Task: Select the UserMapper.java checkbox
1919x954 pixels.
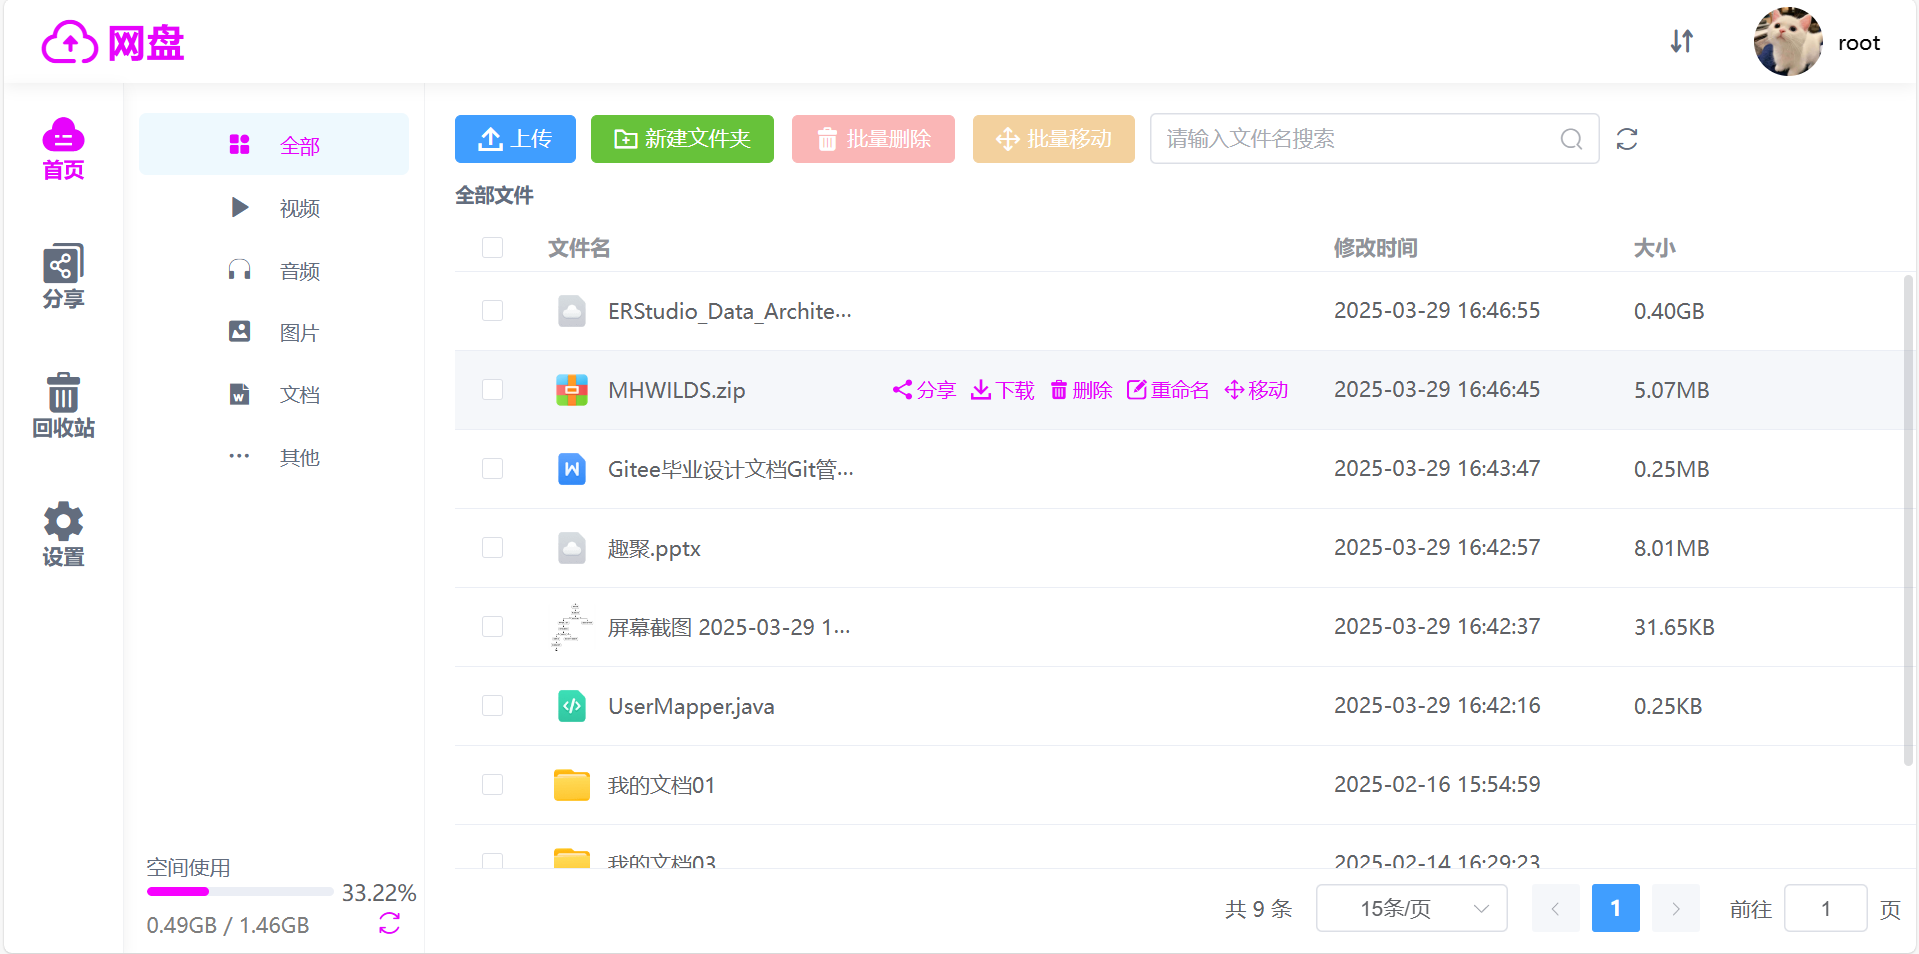Action: click(x=492, y=706)
